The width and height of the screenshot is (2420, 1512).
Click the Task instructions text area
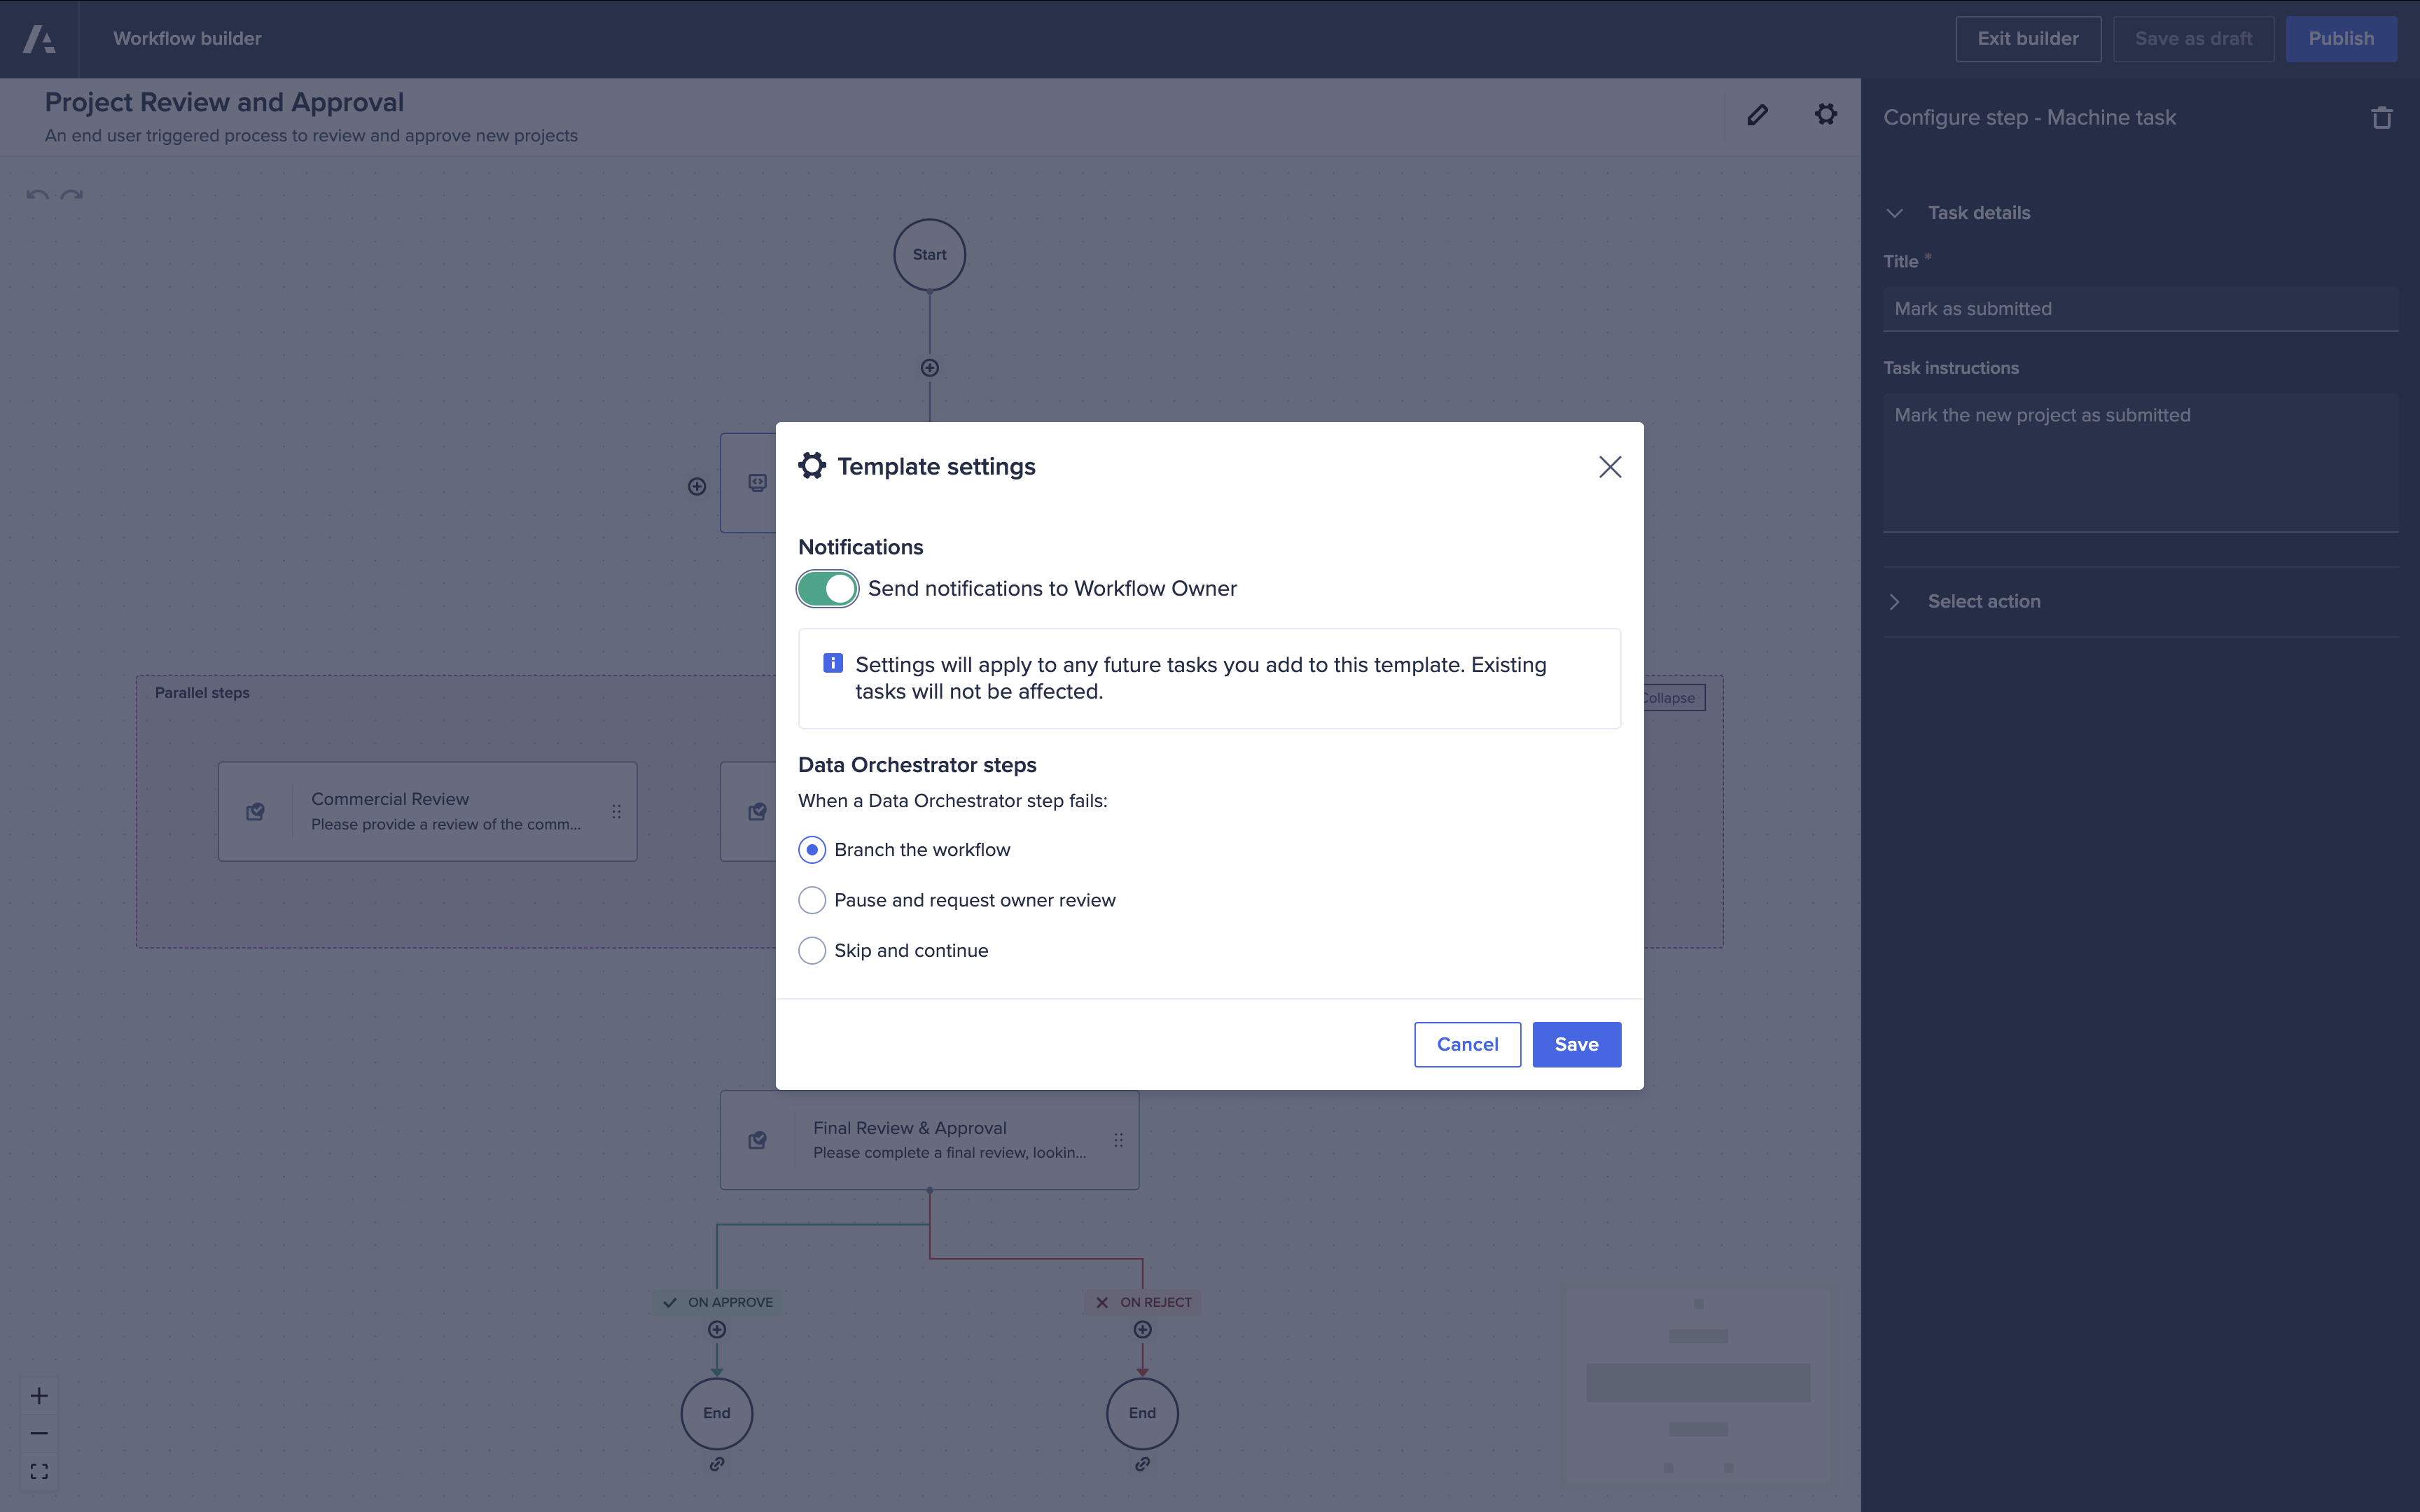pyautogui.click(x=2140, y=462)
